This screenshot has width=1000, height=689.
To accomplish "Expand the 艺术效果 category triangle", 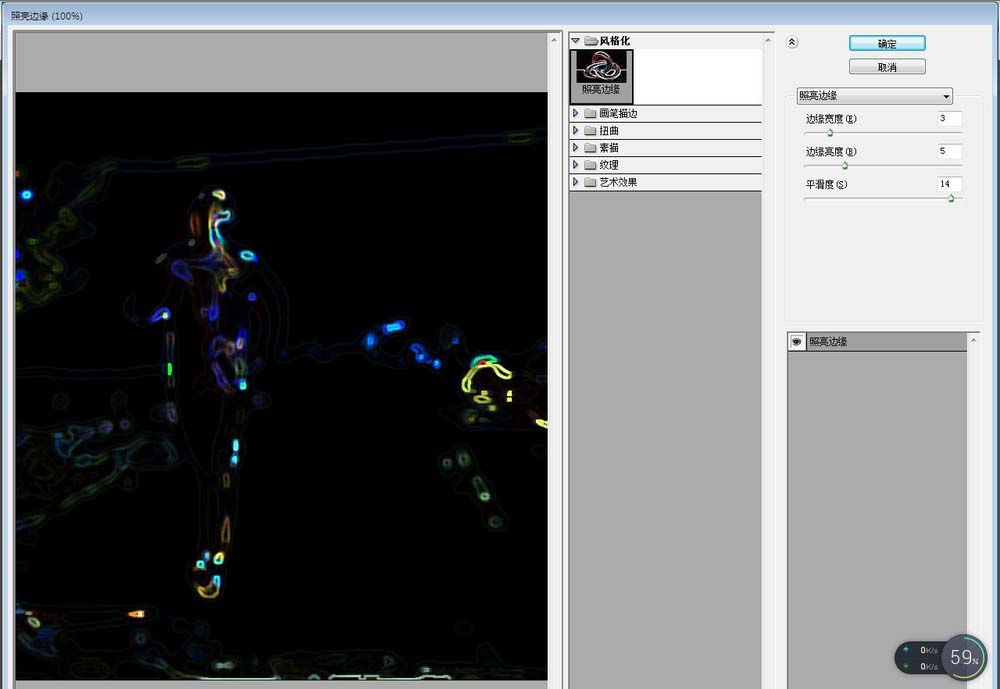I will (575, 182).
